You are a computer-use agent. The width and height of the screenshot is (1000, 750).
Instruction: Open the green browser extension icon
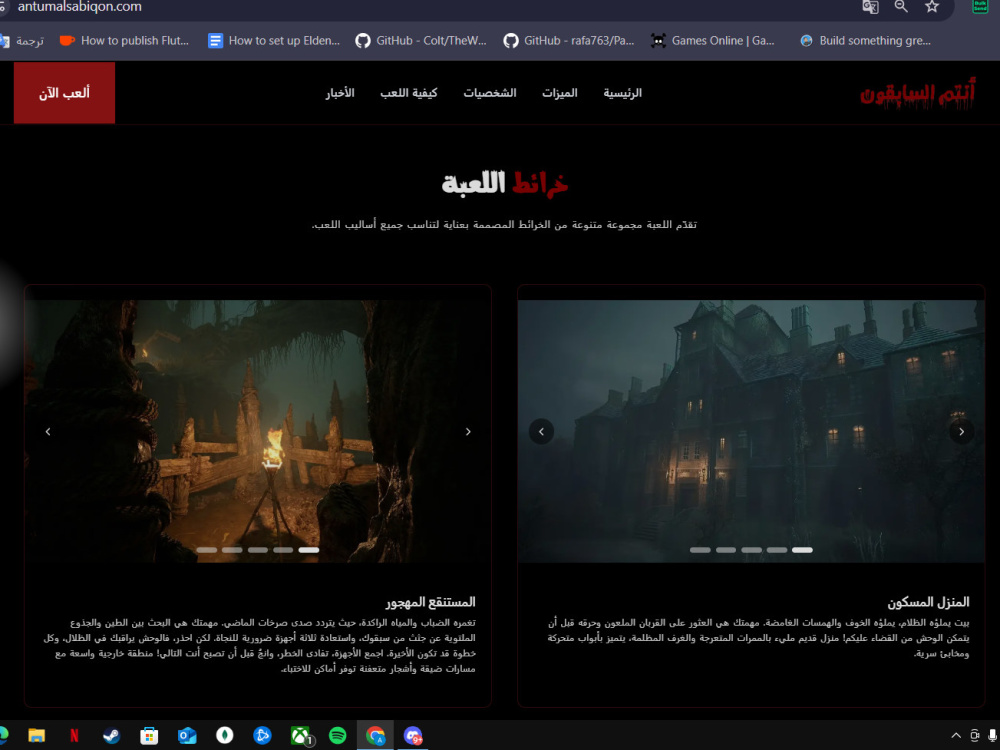coord(980,6)
